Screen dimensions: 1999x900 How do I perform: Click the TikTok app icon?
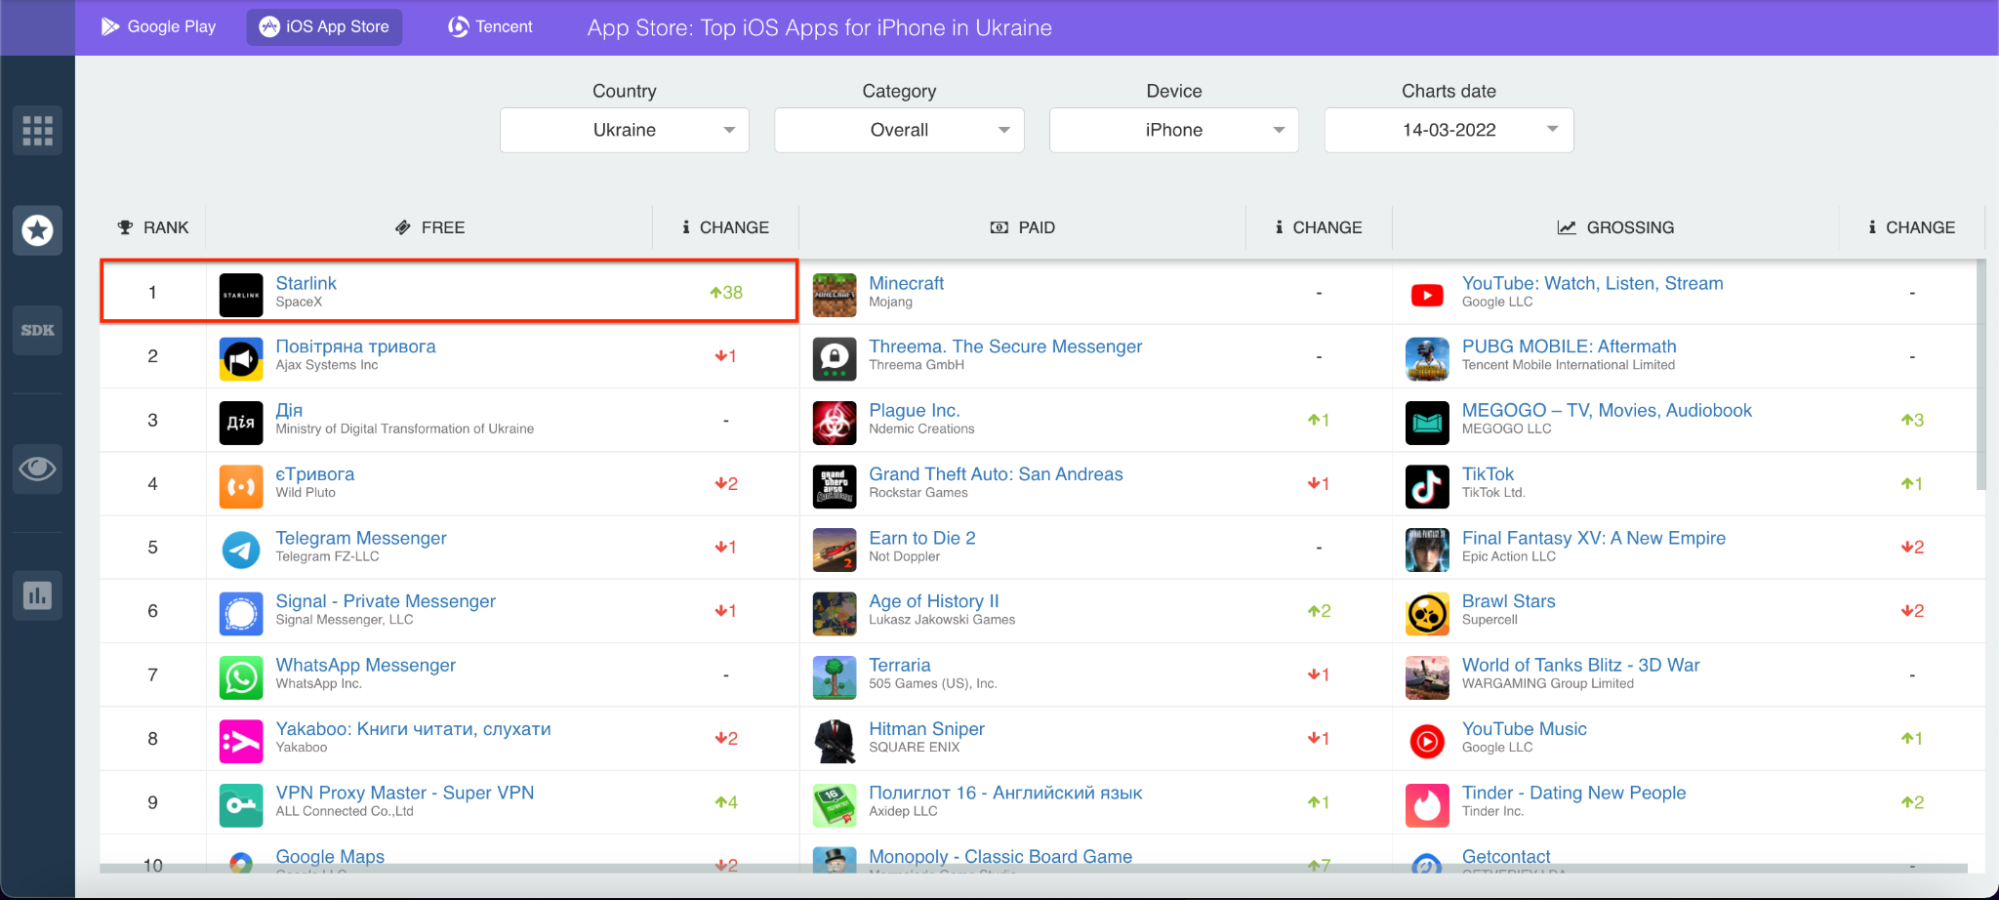[x=1427, y=486]
